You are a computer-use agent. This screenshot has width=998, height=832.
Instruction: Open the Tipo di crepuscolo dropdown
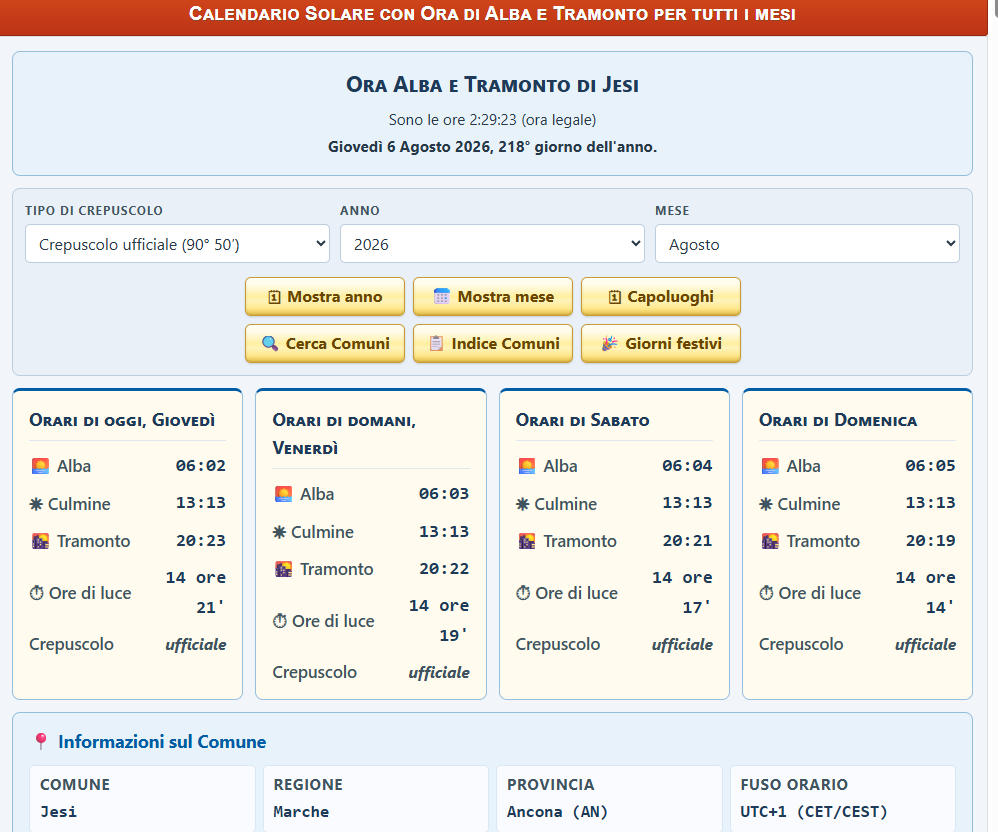coord(177,244)
